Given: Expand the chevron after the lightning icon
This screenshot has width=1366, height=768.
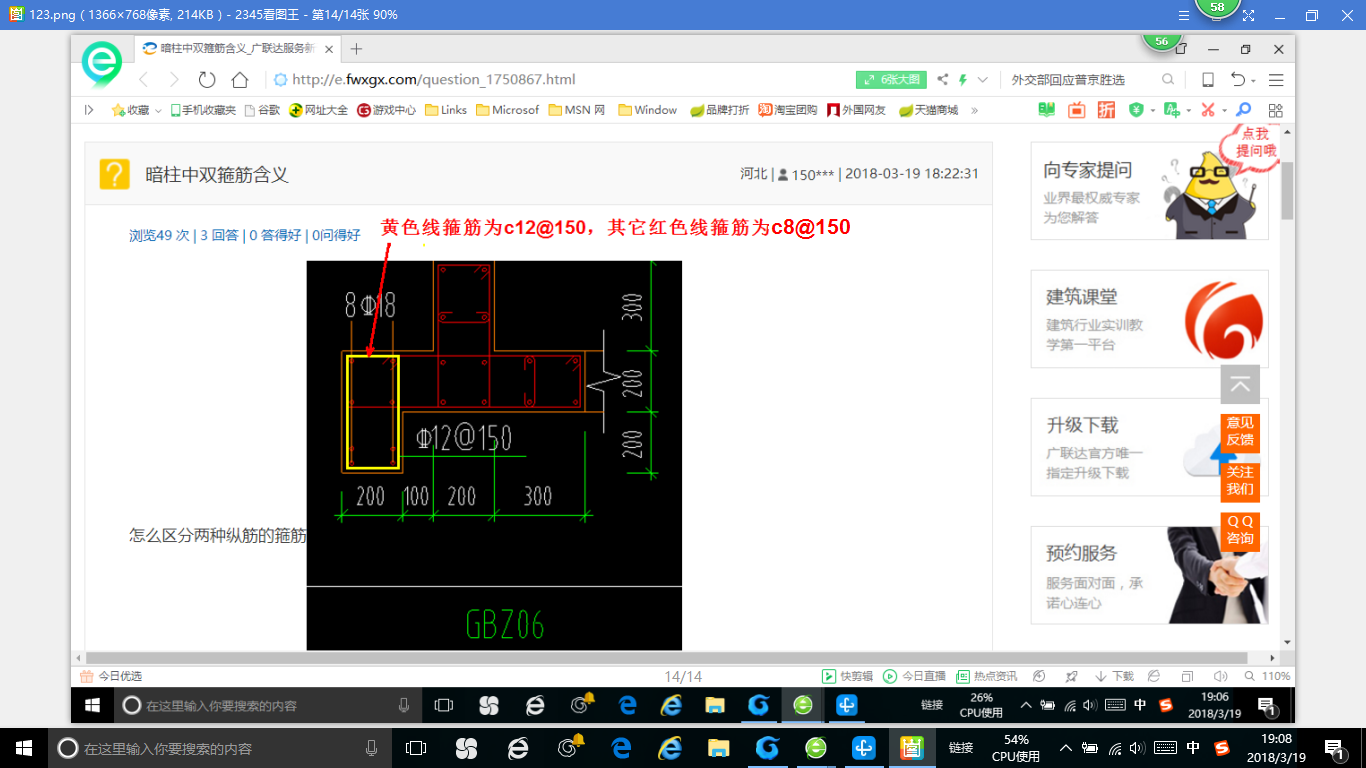Looking at the screenshot, I should tap(983, 80).
